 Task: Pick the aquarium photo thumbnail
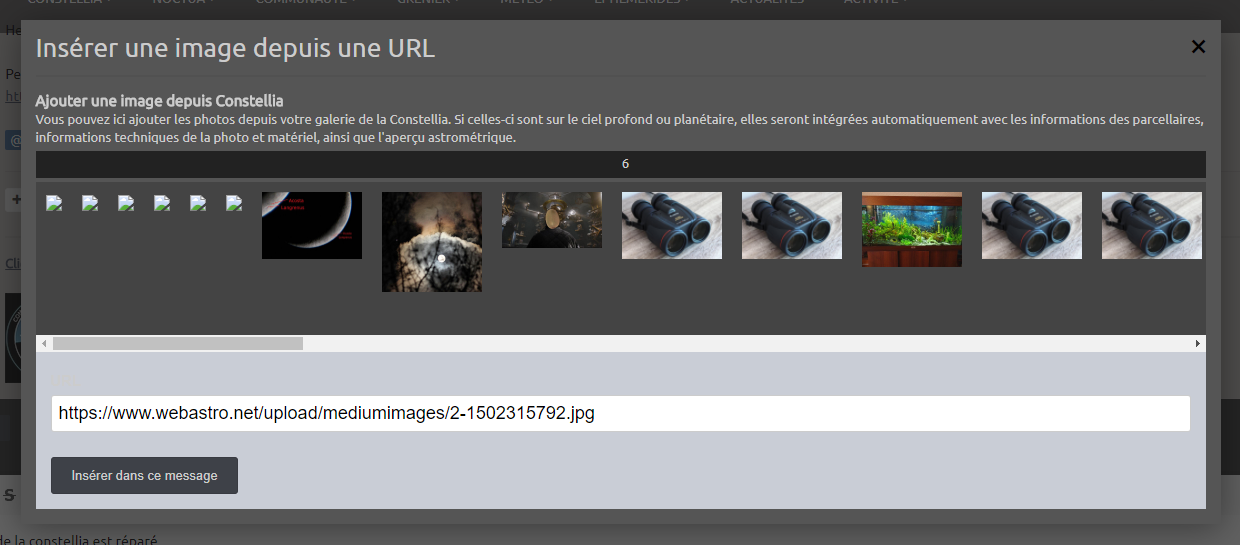tap(912, 229)
